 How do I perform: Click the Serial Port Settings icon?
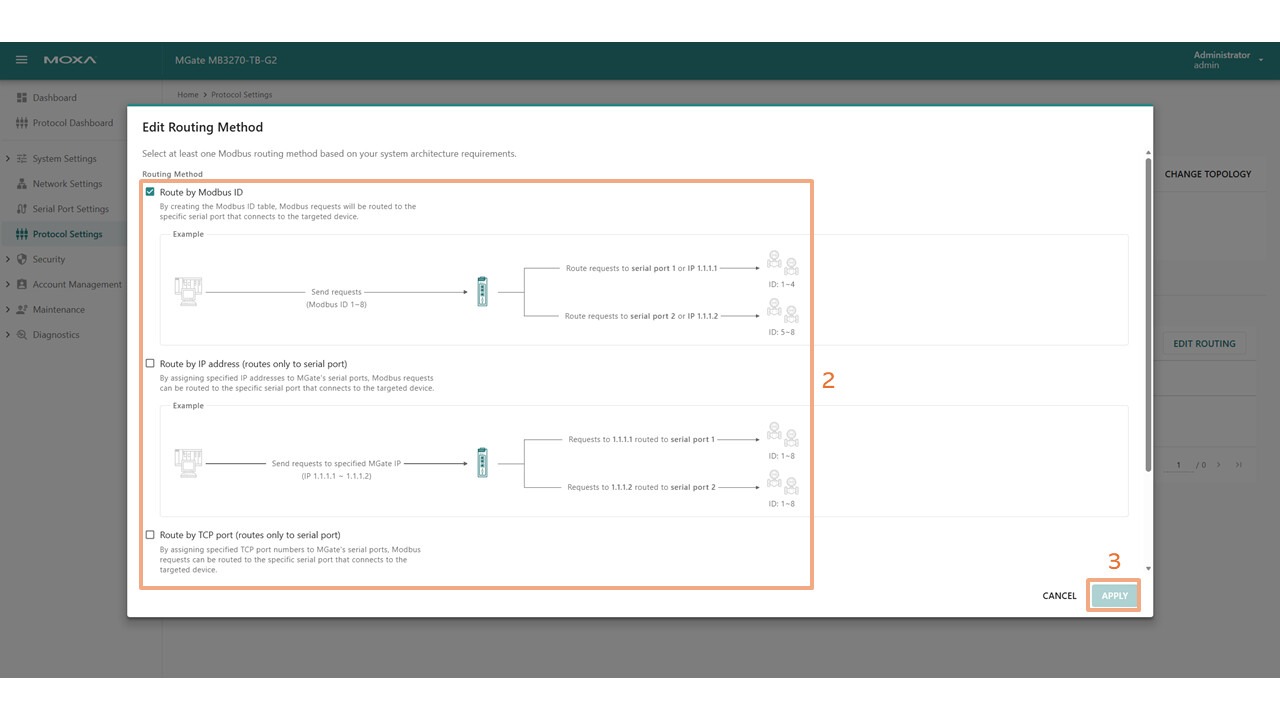point(22,209)
